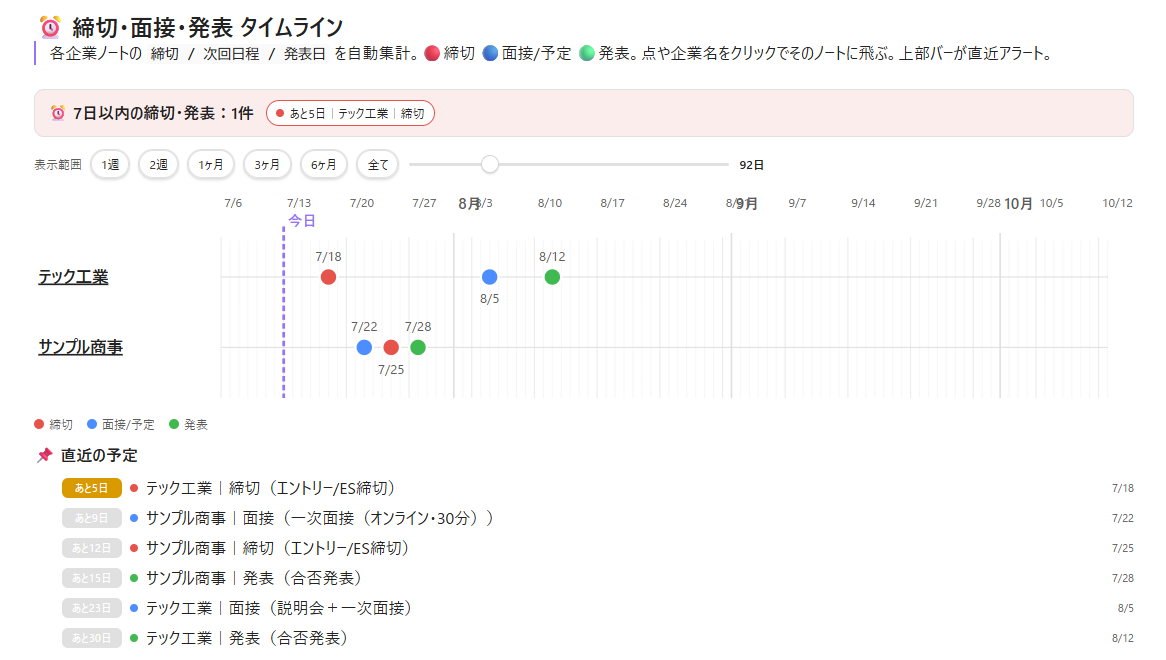Click the 7日以内の締切・発表：1件 alert text
Image resolution: width=1166 pixels, height=660 pixels.
[x=163, y=113]
